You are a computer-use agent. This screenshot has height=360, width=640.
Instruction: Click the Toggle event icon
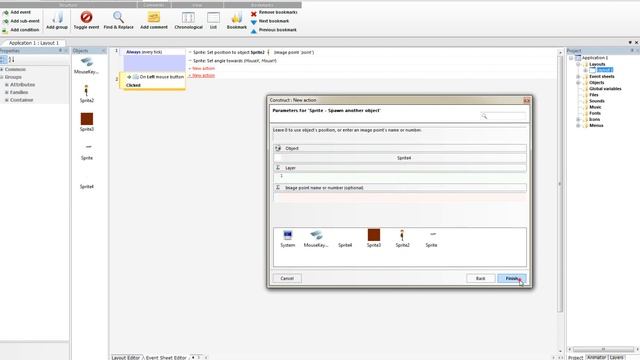[86, 20]
